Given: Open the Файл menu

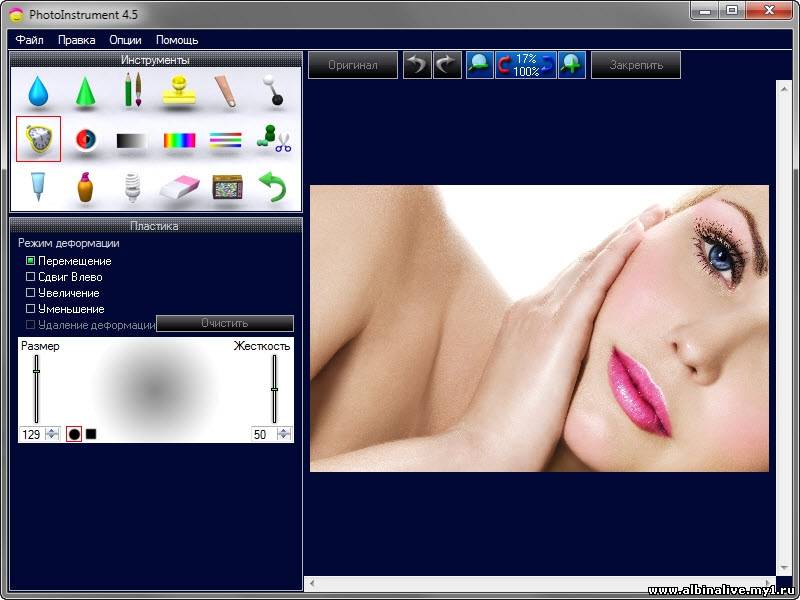Looking at the screenshot, I should 30,40.
